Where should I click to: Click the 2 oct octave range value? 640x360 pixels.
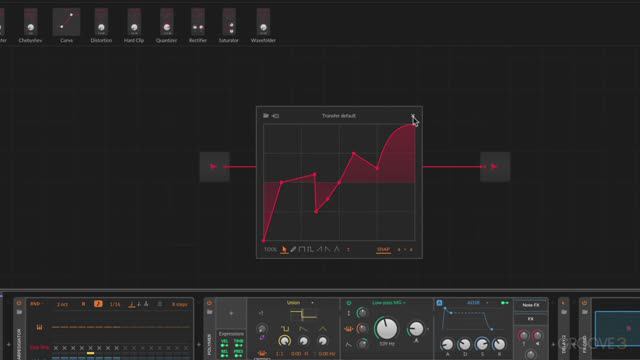(x=62, y=304)
